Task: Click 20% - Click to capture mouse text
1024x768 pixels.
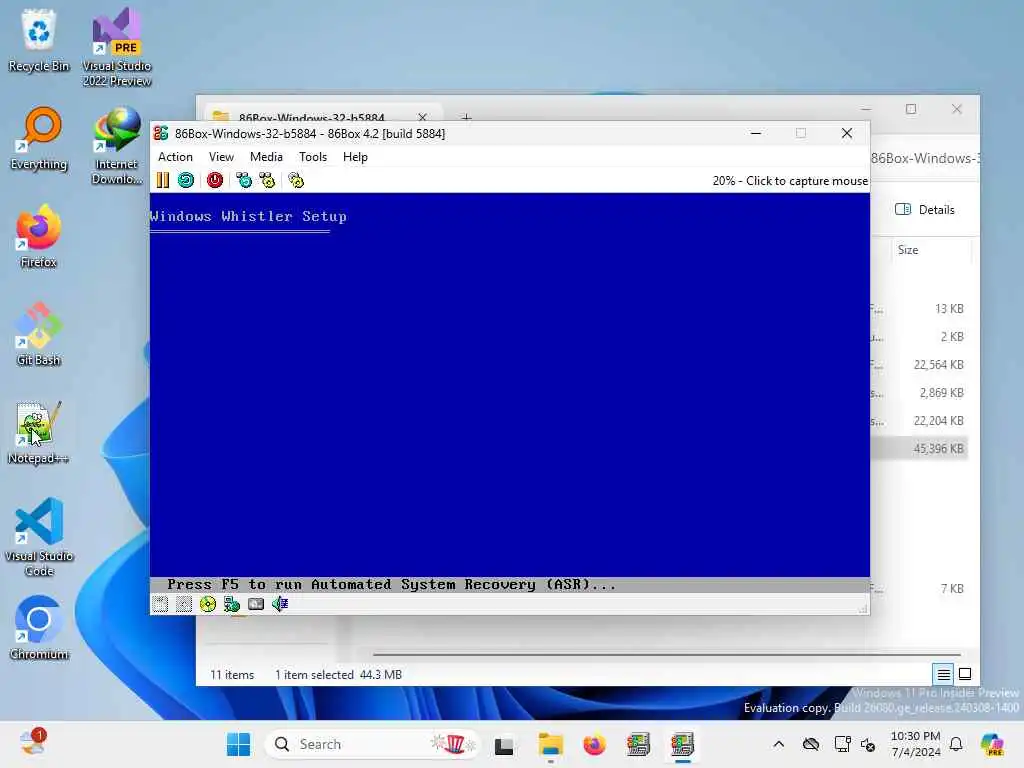Action: tap(790, 181)
